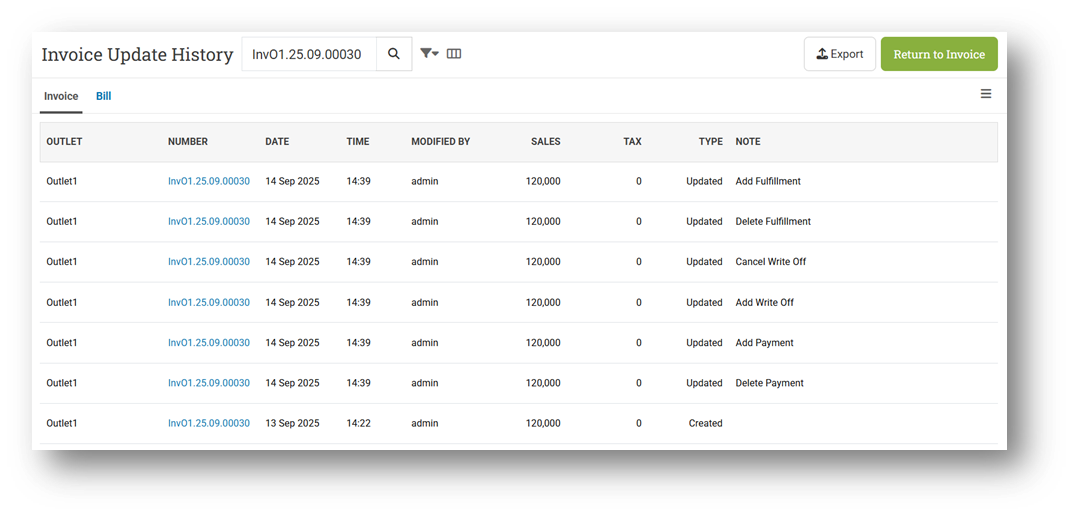
Task: Sort by the TAX column header
Action: [632, 142]
